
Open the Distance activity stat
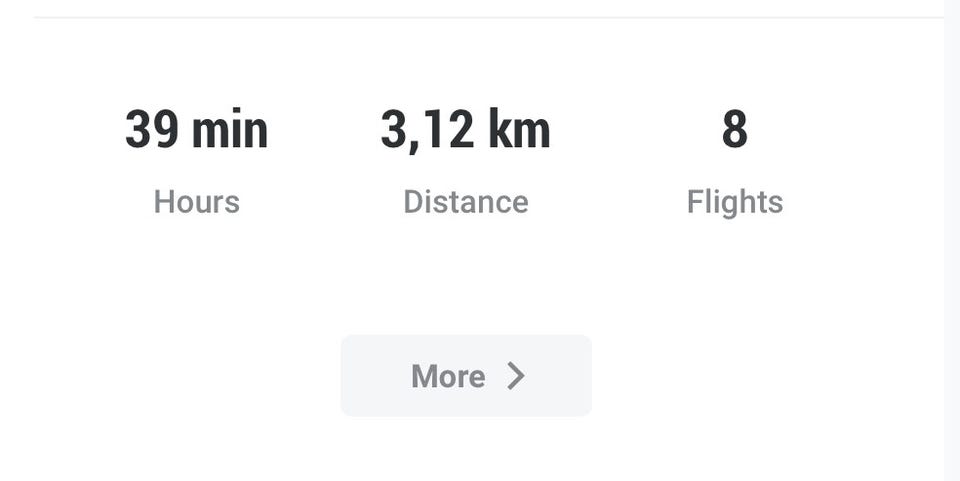point(465,165)
